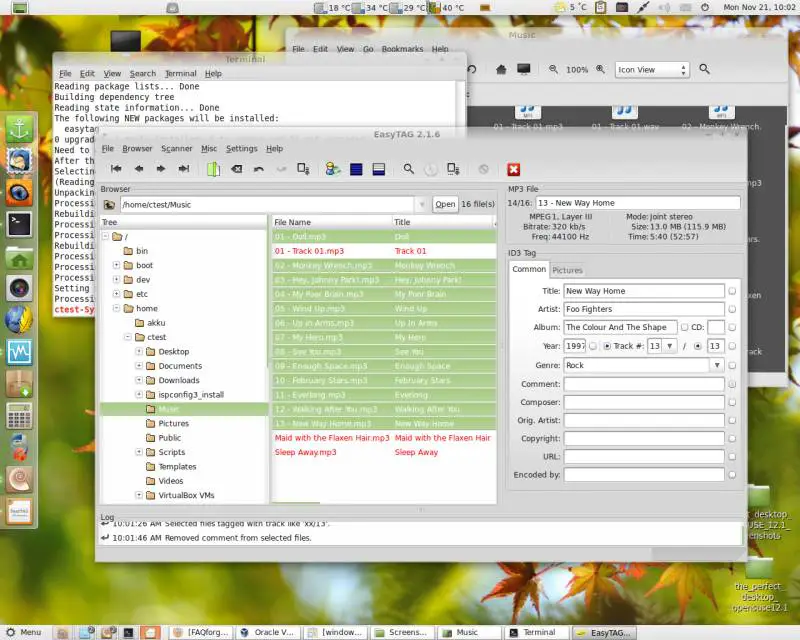The image size is (800, 640).
Task: Click the apply-to-all button beside Composer
Action: 732,403
